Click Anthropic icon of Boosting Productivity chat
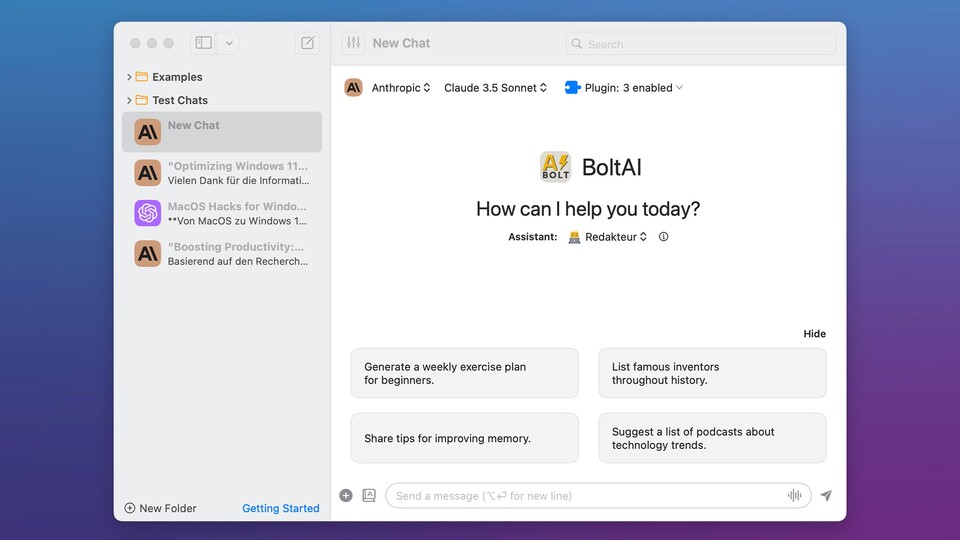The height and width of the screenshot is (540, 960). click(148, 253)
